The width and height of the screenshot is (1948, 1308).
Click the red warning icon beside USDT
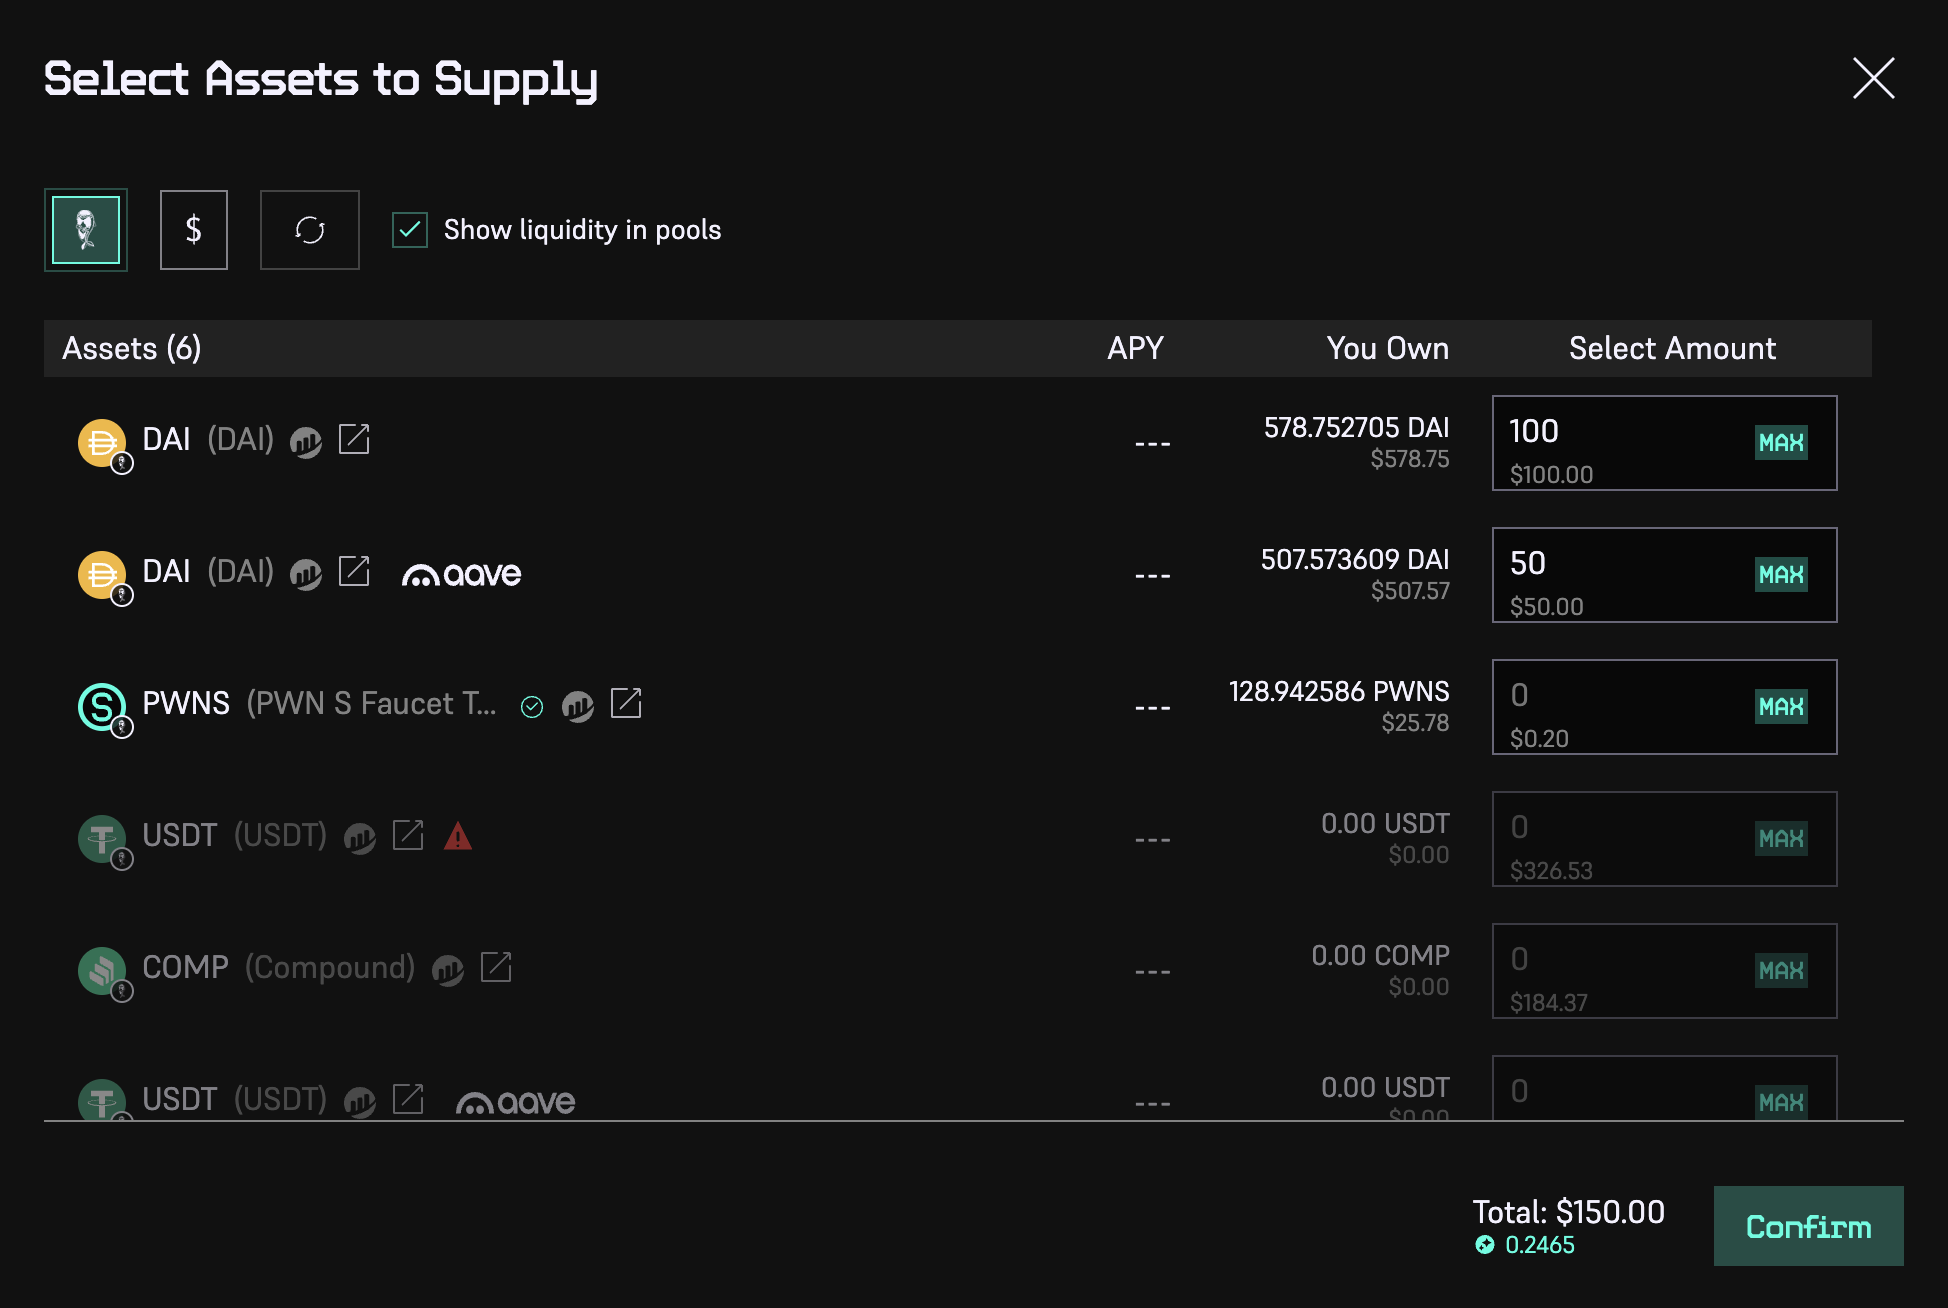458,836
